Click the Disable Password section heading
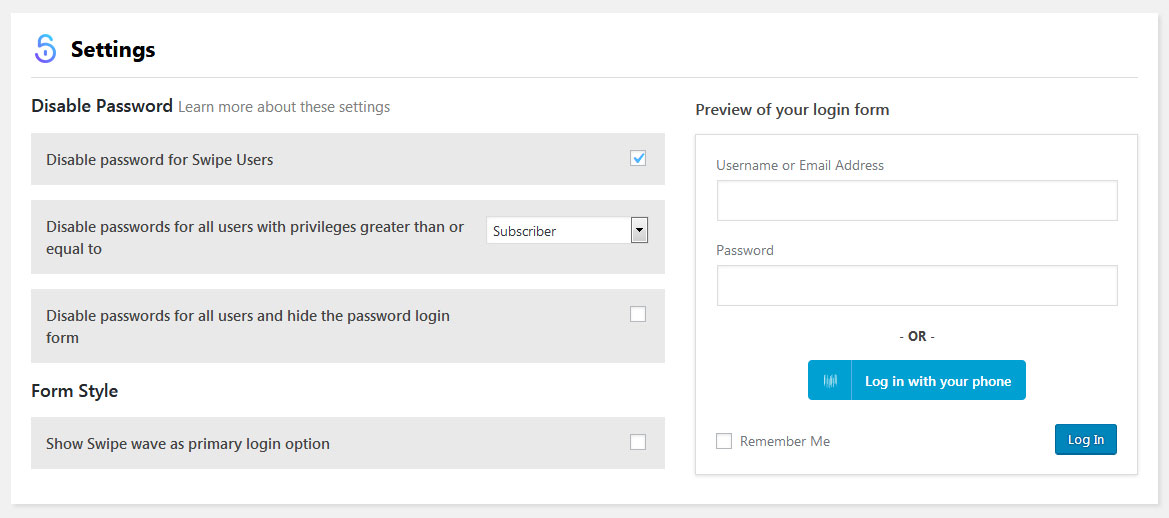The image size is (1169, 518). 102,106
